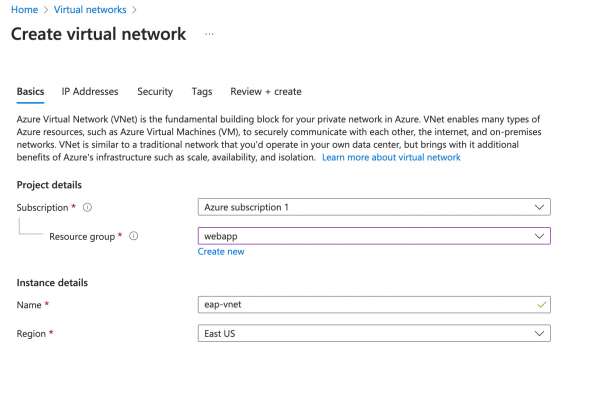600x410 pixels.
Task: Open 'Learn more about virtual network' link
Action: [391, 158]
